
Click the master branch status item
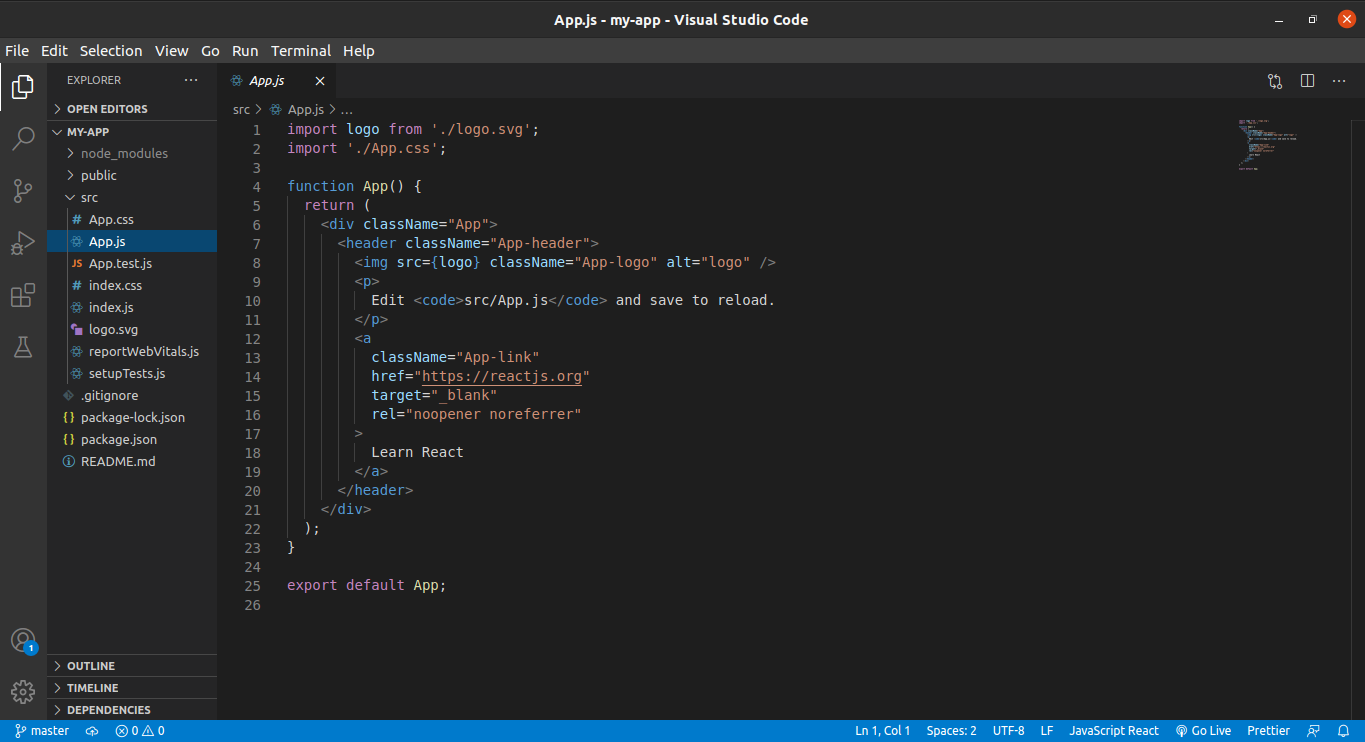coord(42,731)
